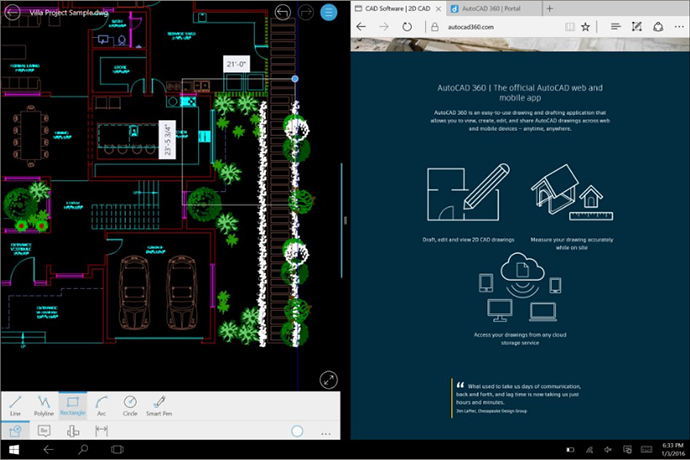Viewport: 690px width, 460px height.
Task: Expand the three-dot overflow in drawing toolbar
Action: tap(325, 431)
